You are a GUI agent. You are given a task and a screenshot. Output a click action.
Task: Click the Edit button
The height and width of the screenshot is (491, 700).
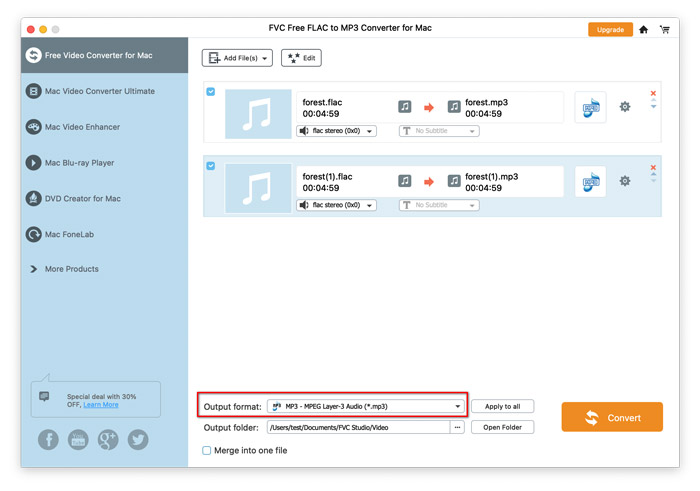pyautogui.click(x=301, y=58)
